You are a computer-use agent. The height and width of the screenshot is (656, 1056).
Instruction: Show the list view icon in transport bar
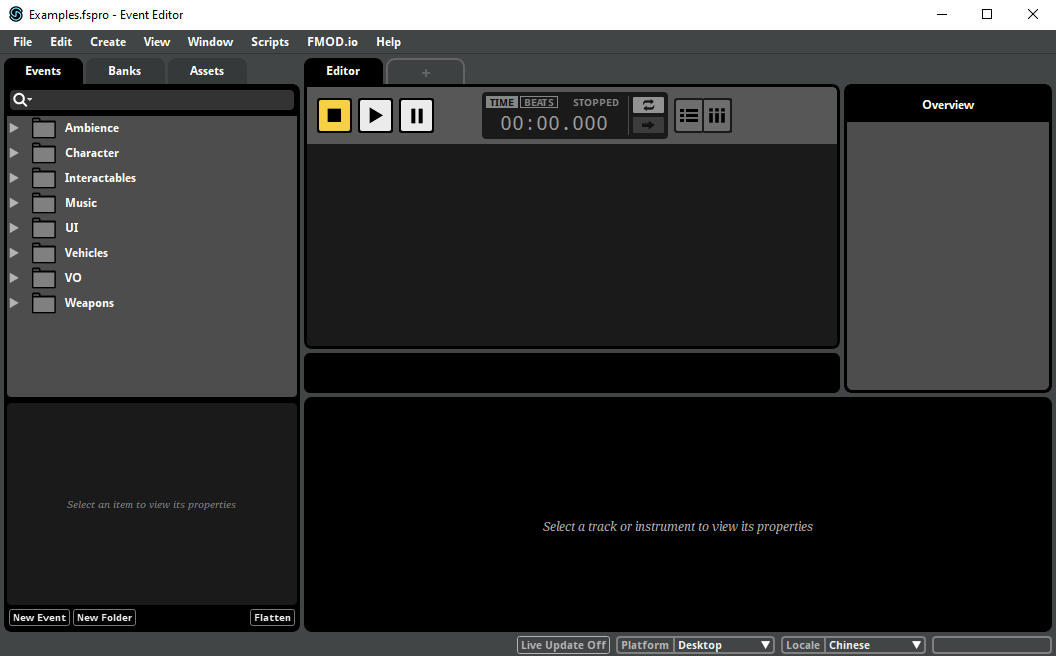(x=689, y=115)
